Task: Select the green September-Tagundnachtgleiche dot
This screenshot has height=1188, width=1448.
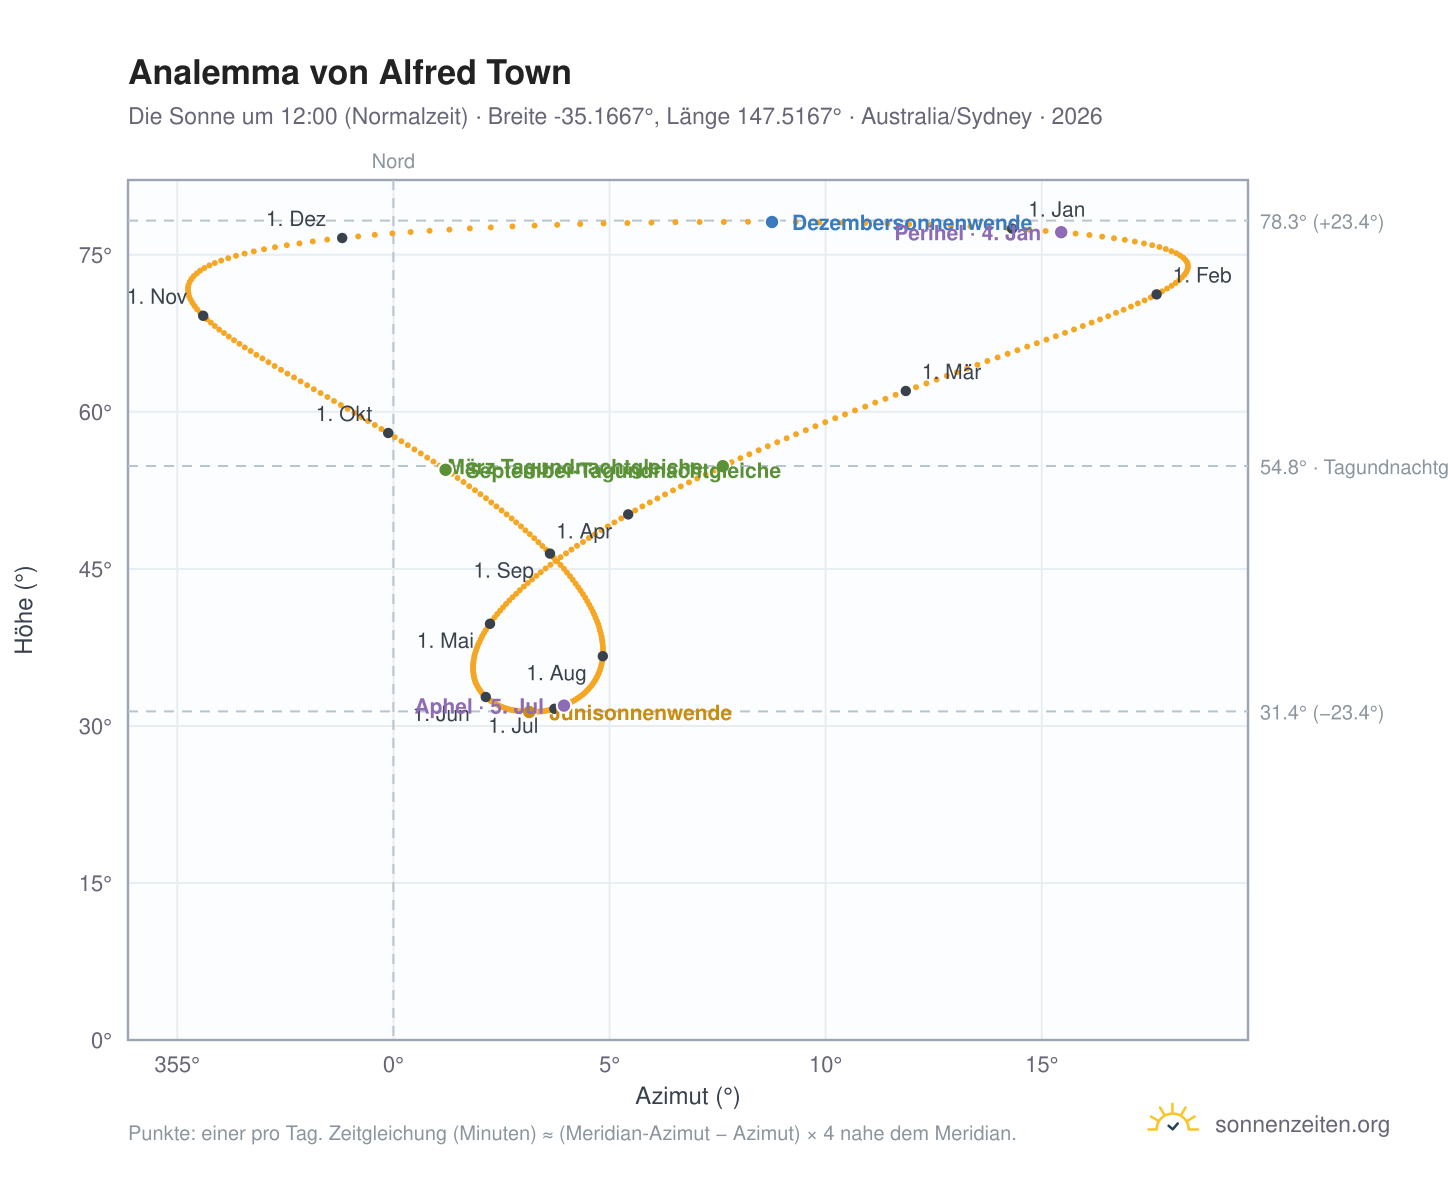Action: (x=446, y=469)
